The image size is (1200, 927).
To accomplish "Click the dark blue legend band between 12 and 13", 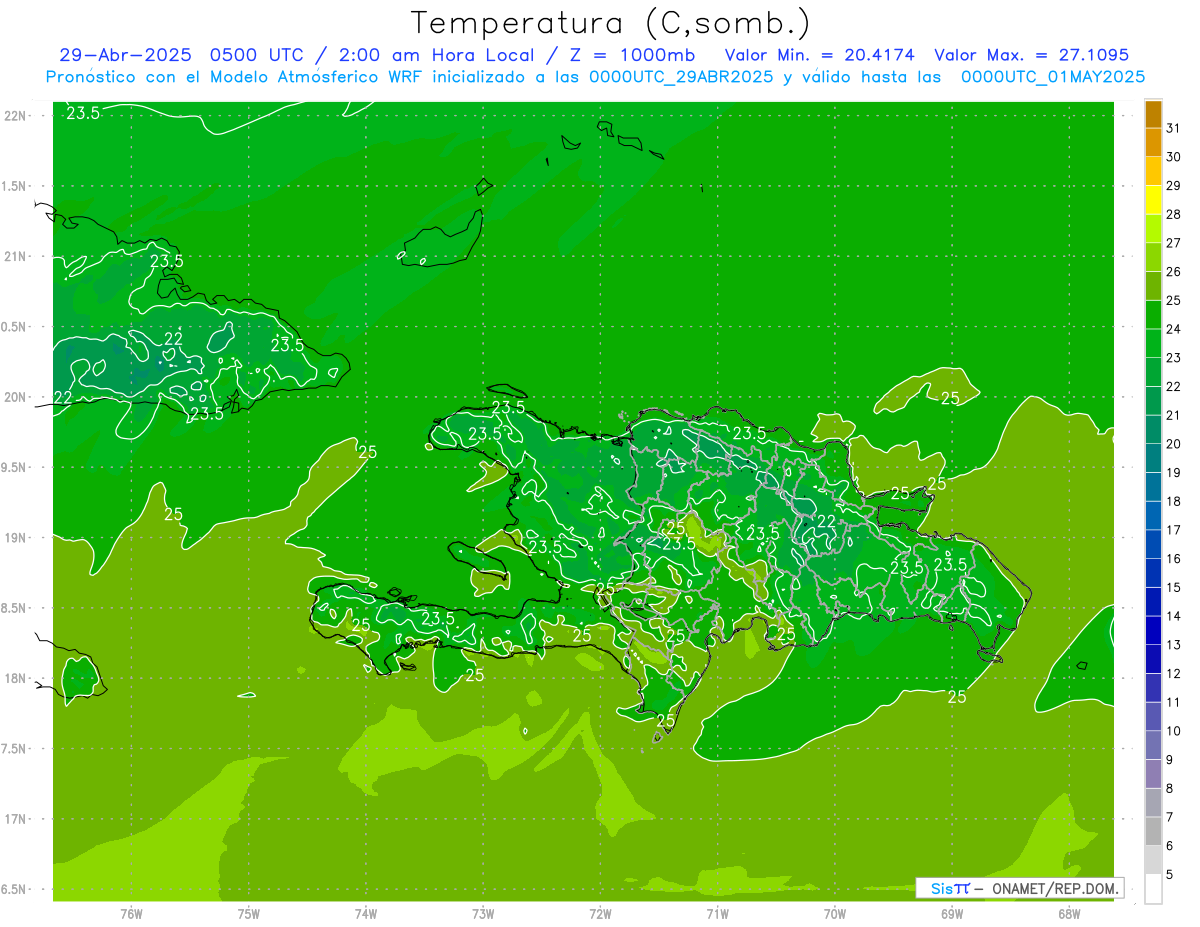I will coord(1153,660).
